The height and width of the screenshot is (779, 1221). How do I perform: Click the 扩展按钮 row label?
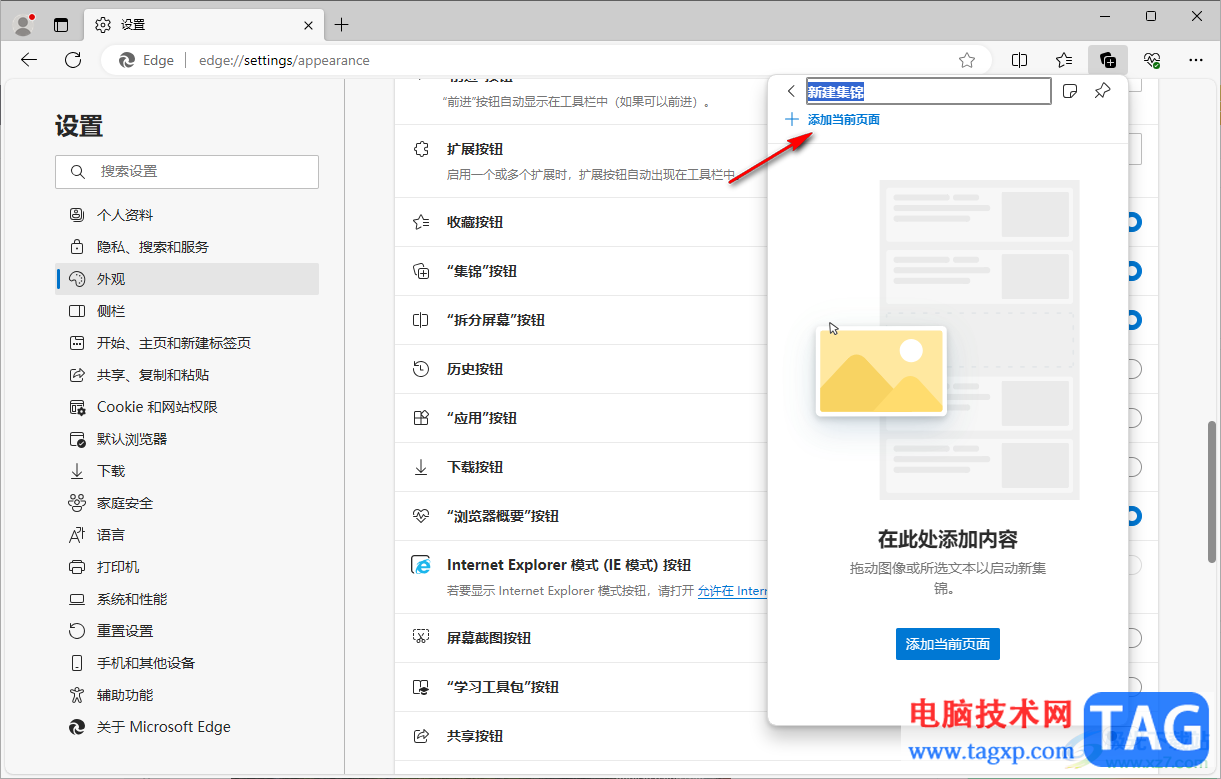click(x=475, y=149)
